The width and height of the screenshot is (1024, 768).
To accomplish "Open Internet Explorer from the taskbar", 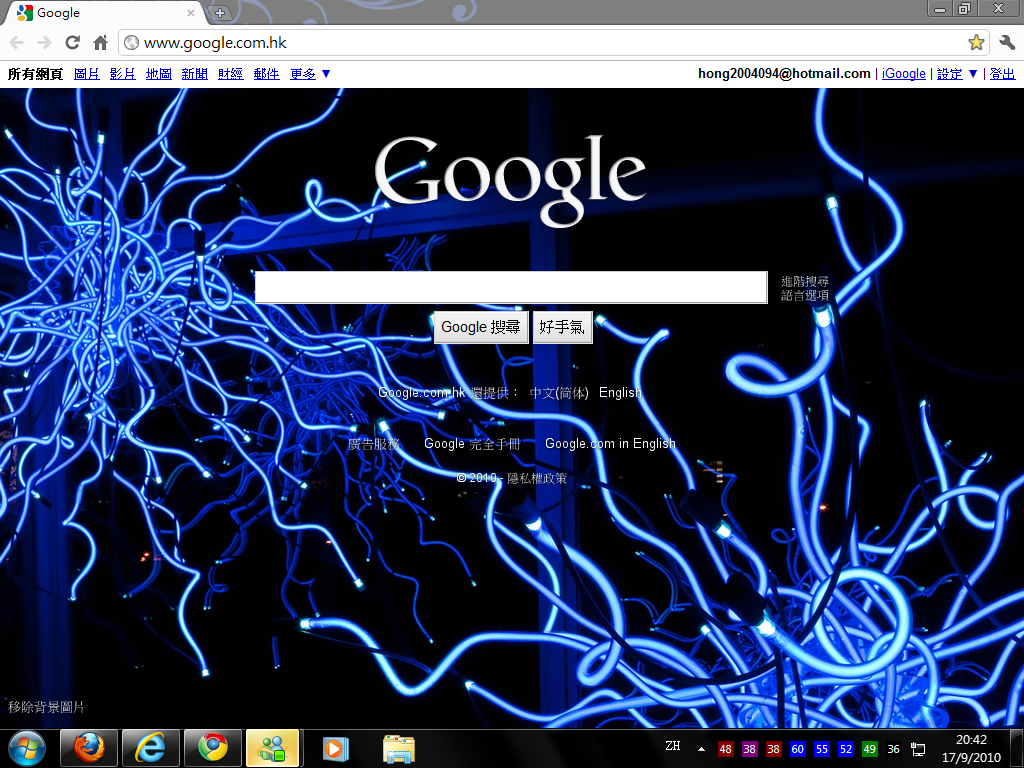I will (151, 747).
